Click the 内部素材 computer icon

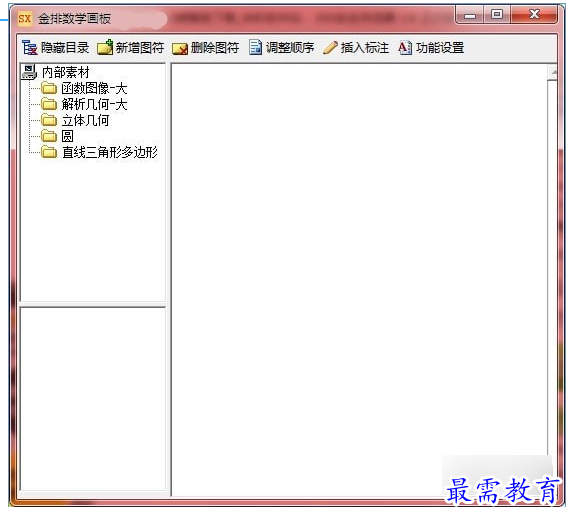click(29, 72)
